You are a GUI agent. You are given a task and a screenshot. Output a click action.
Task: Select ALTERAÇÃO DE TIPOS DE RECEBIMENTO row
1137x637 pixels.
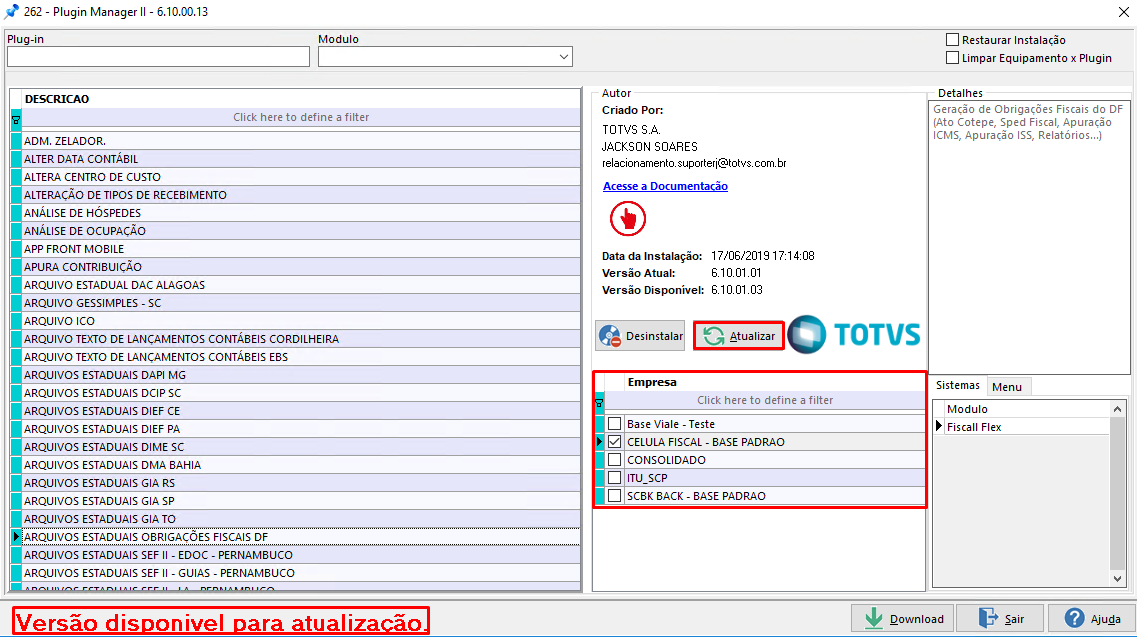pyautogui.click(x=301, y=195)
